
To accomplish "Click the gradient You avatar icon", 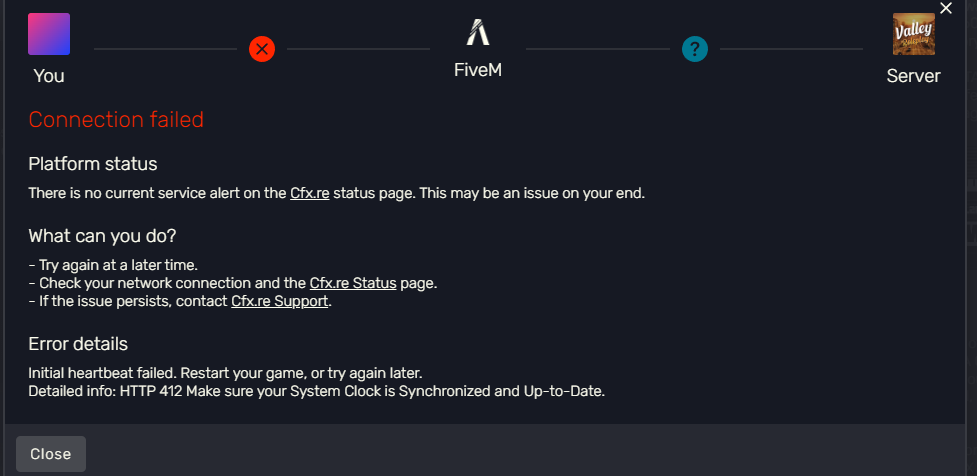I will tap(49, 34).
